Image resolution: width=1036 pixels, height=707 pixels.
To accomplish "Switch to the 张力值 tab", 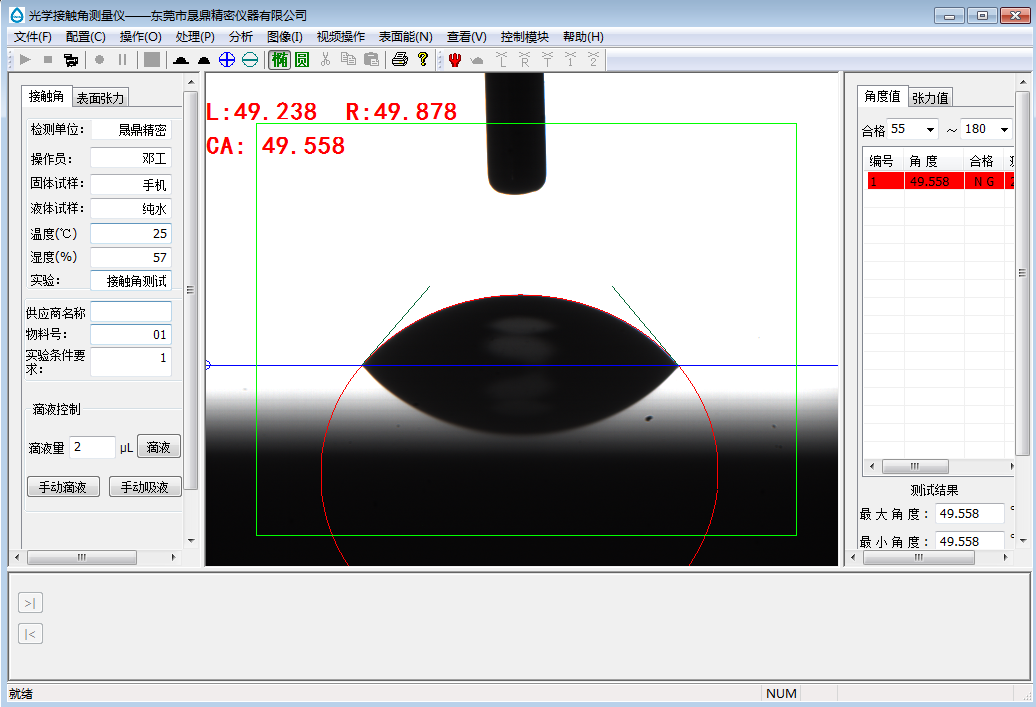I will tap(930, 97).
